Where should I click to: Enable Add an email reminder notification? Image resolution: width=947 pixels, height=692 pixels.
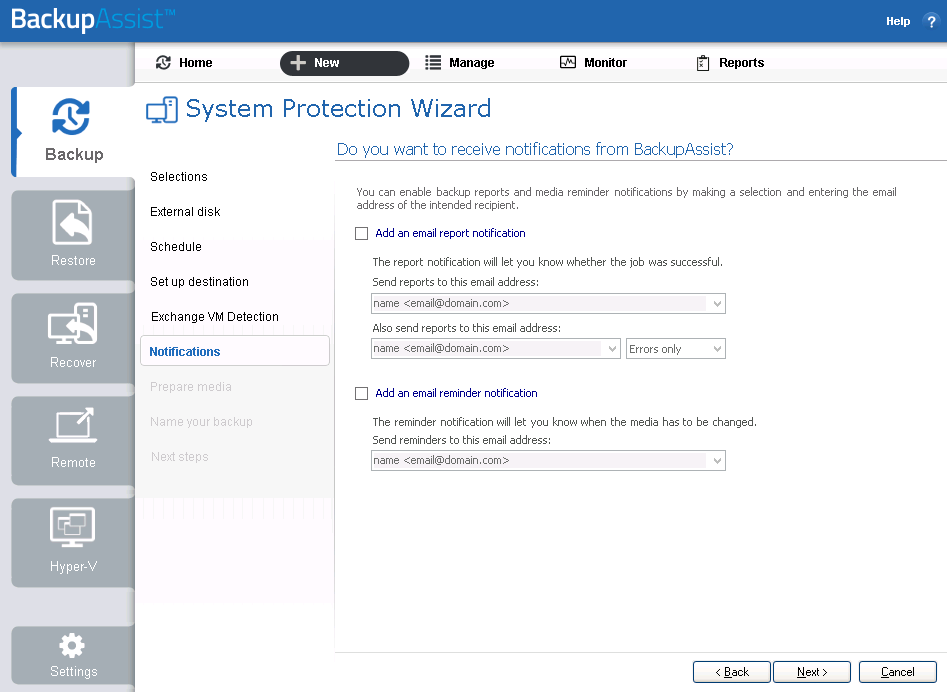[x=361, y=394]
